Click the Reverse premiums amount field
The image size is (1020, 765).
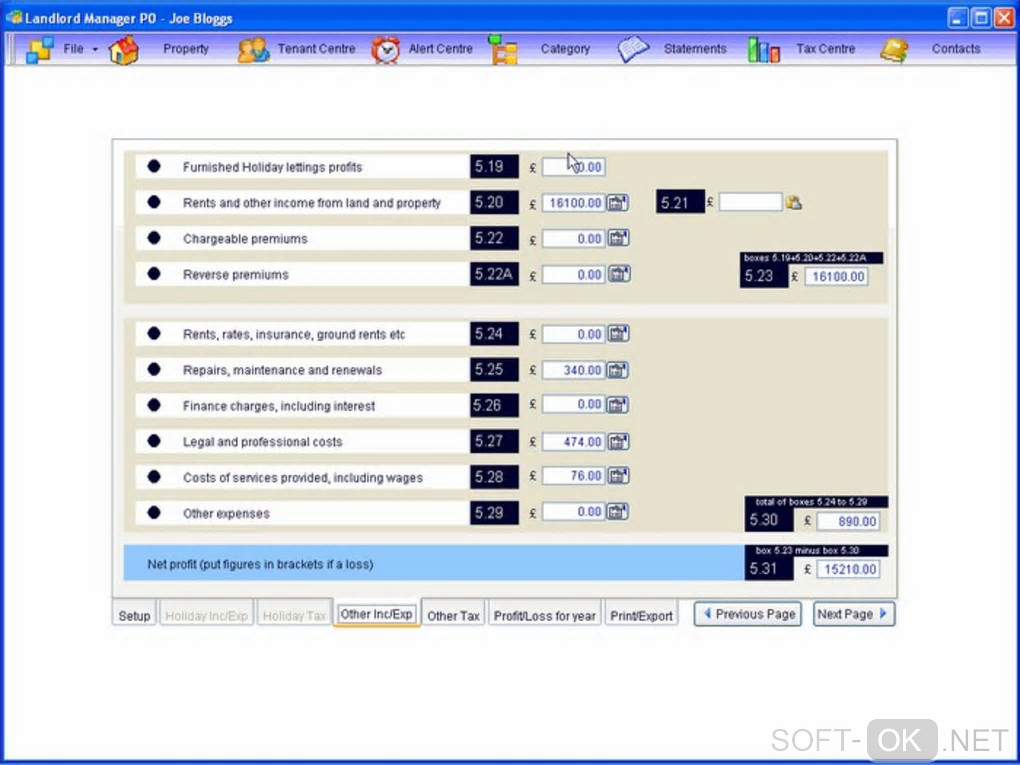[574, 274]
